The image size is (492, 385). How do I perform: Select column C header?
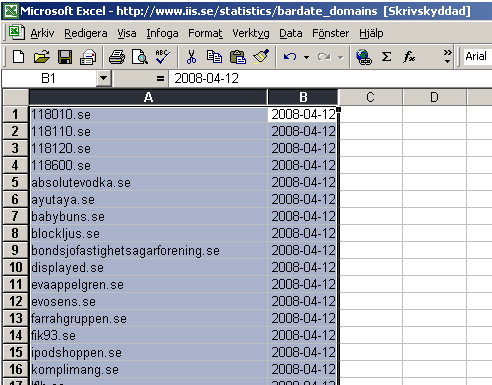[370, 97]
